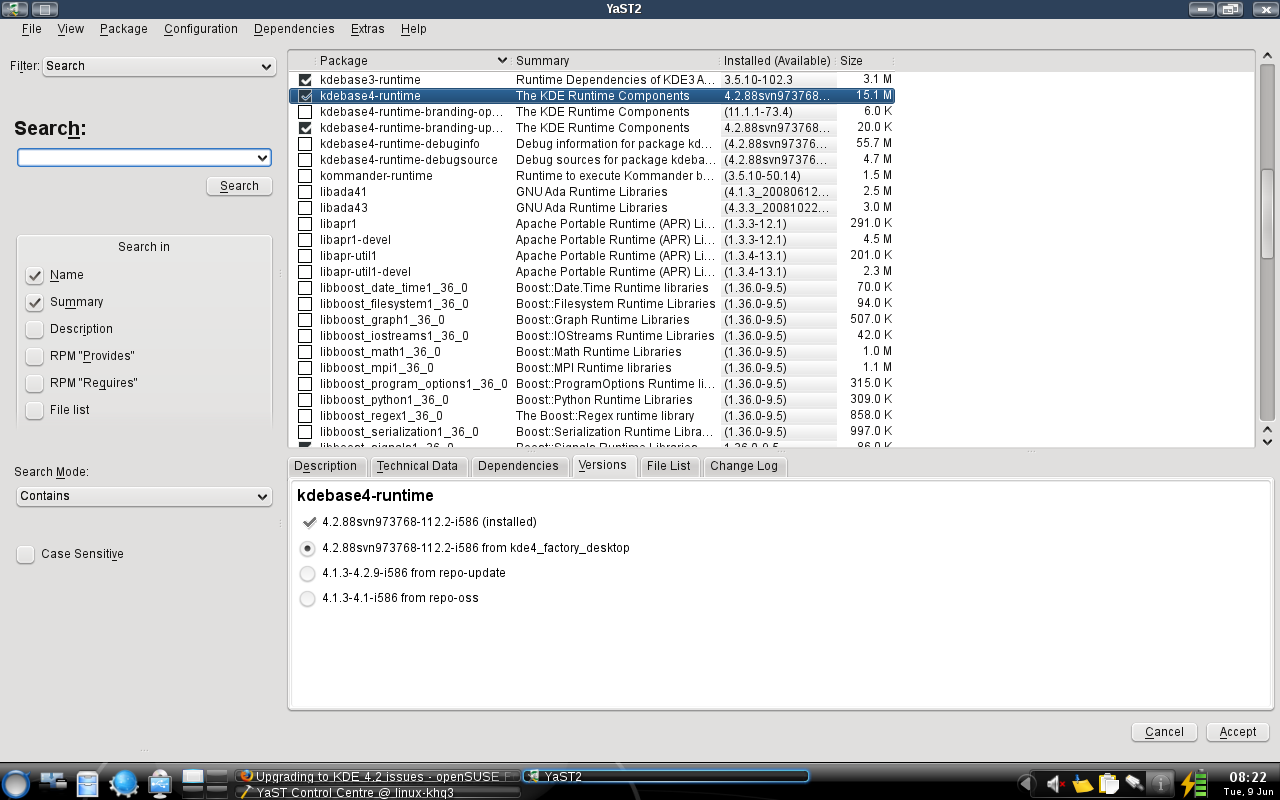Screen dimensions: 1280x800
Task: Open the yellow sticky notes tray icon
Action: [x=1082, y=784]
